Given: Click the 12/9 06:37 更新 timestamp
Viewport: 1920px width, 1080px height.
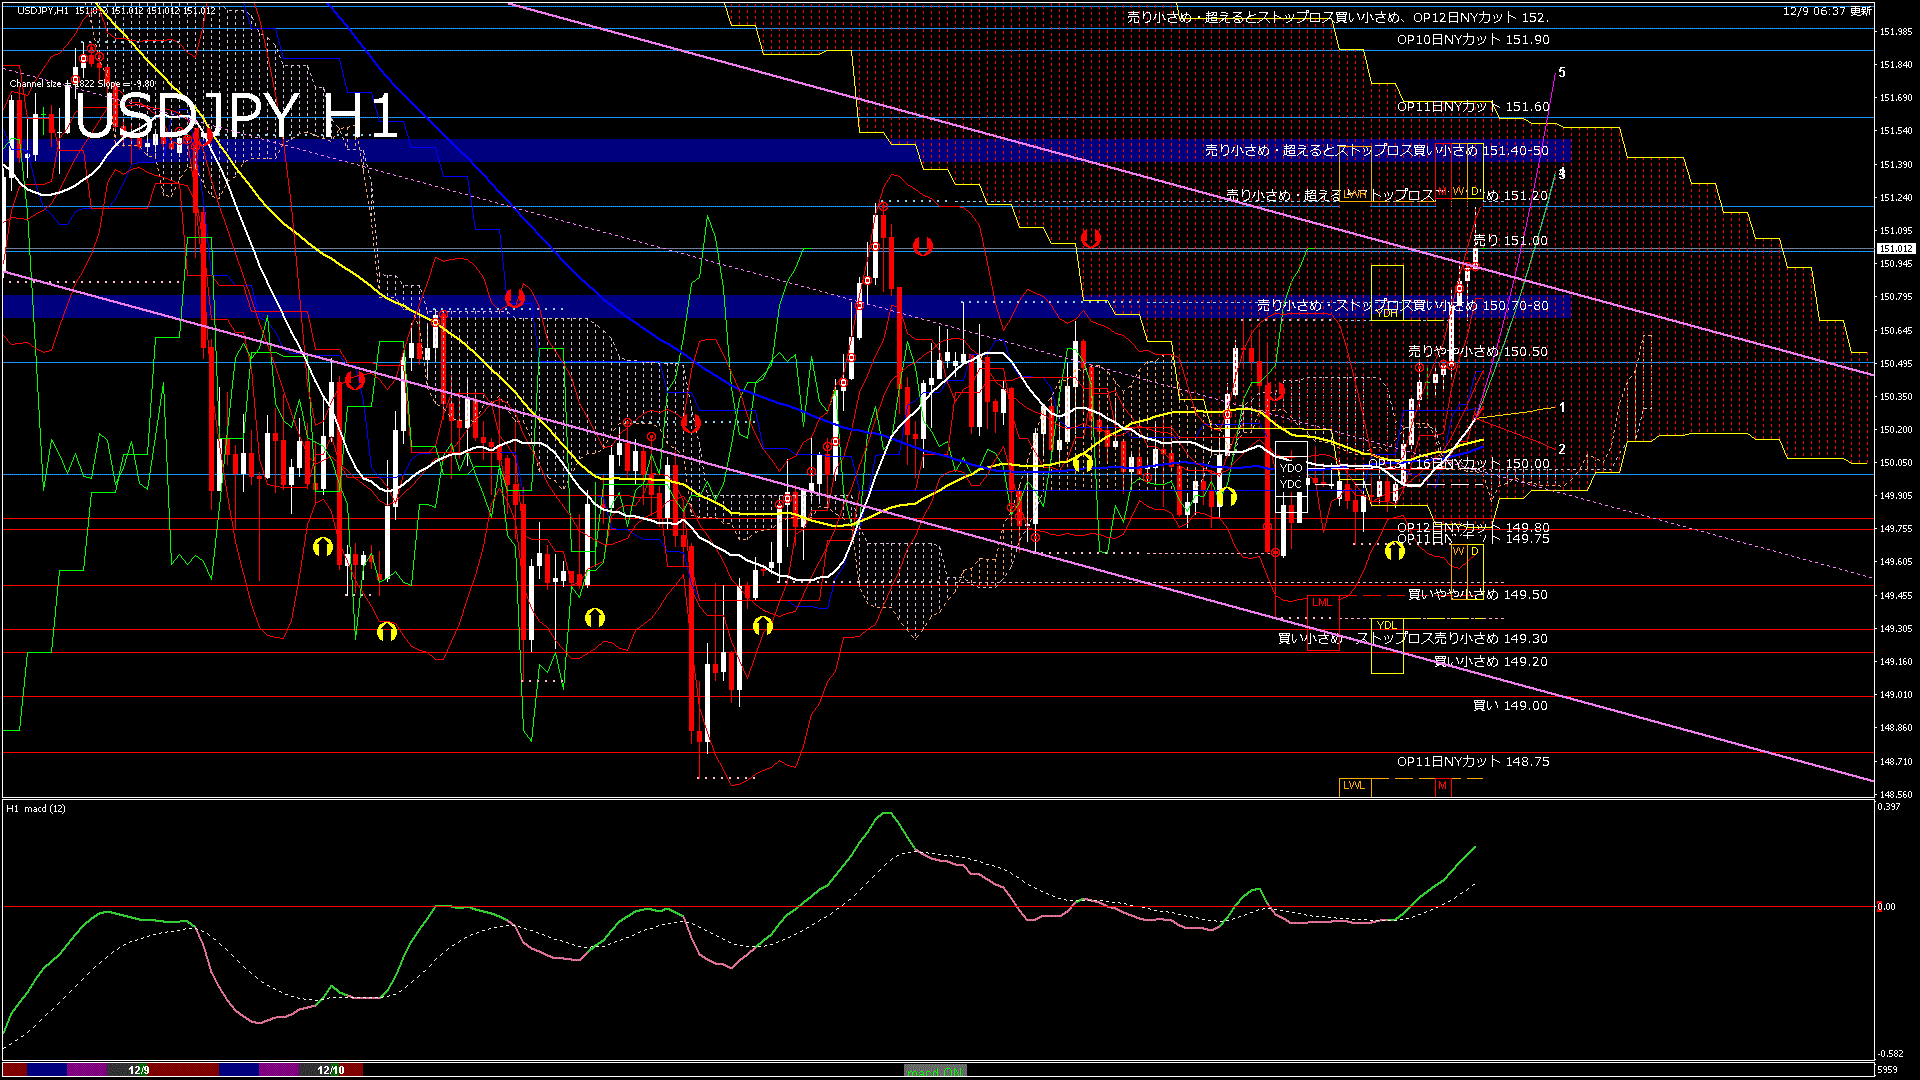Looking at the screenshot, I should tap(1827, 11).
